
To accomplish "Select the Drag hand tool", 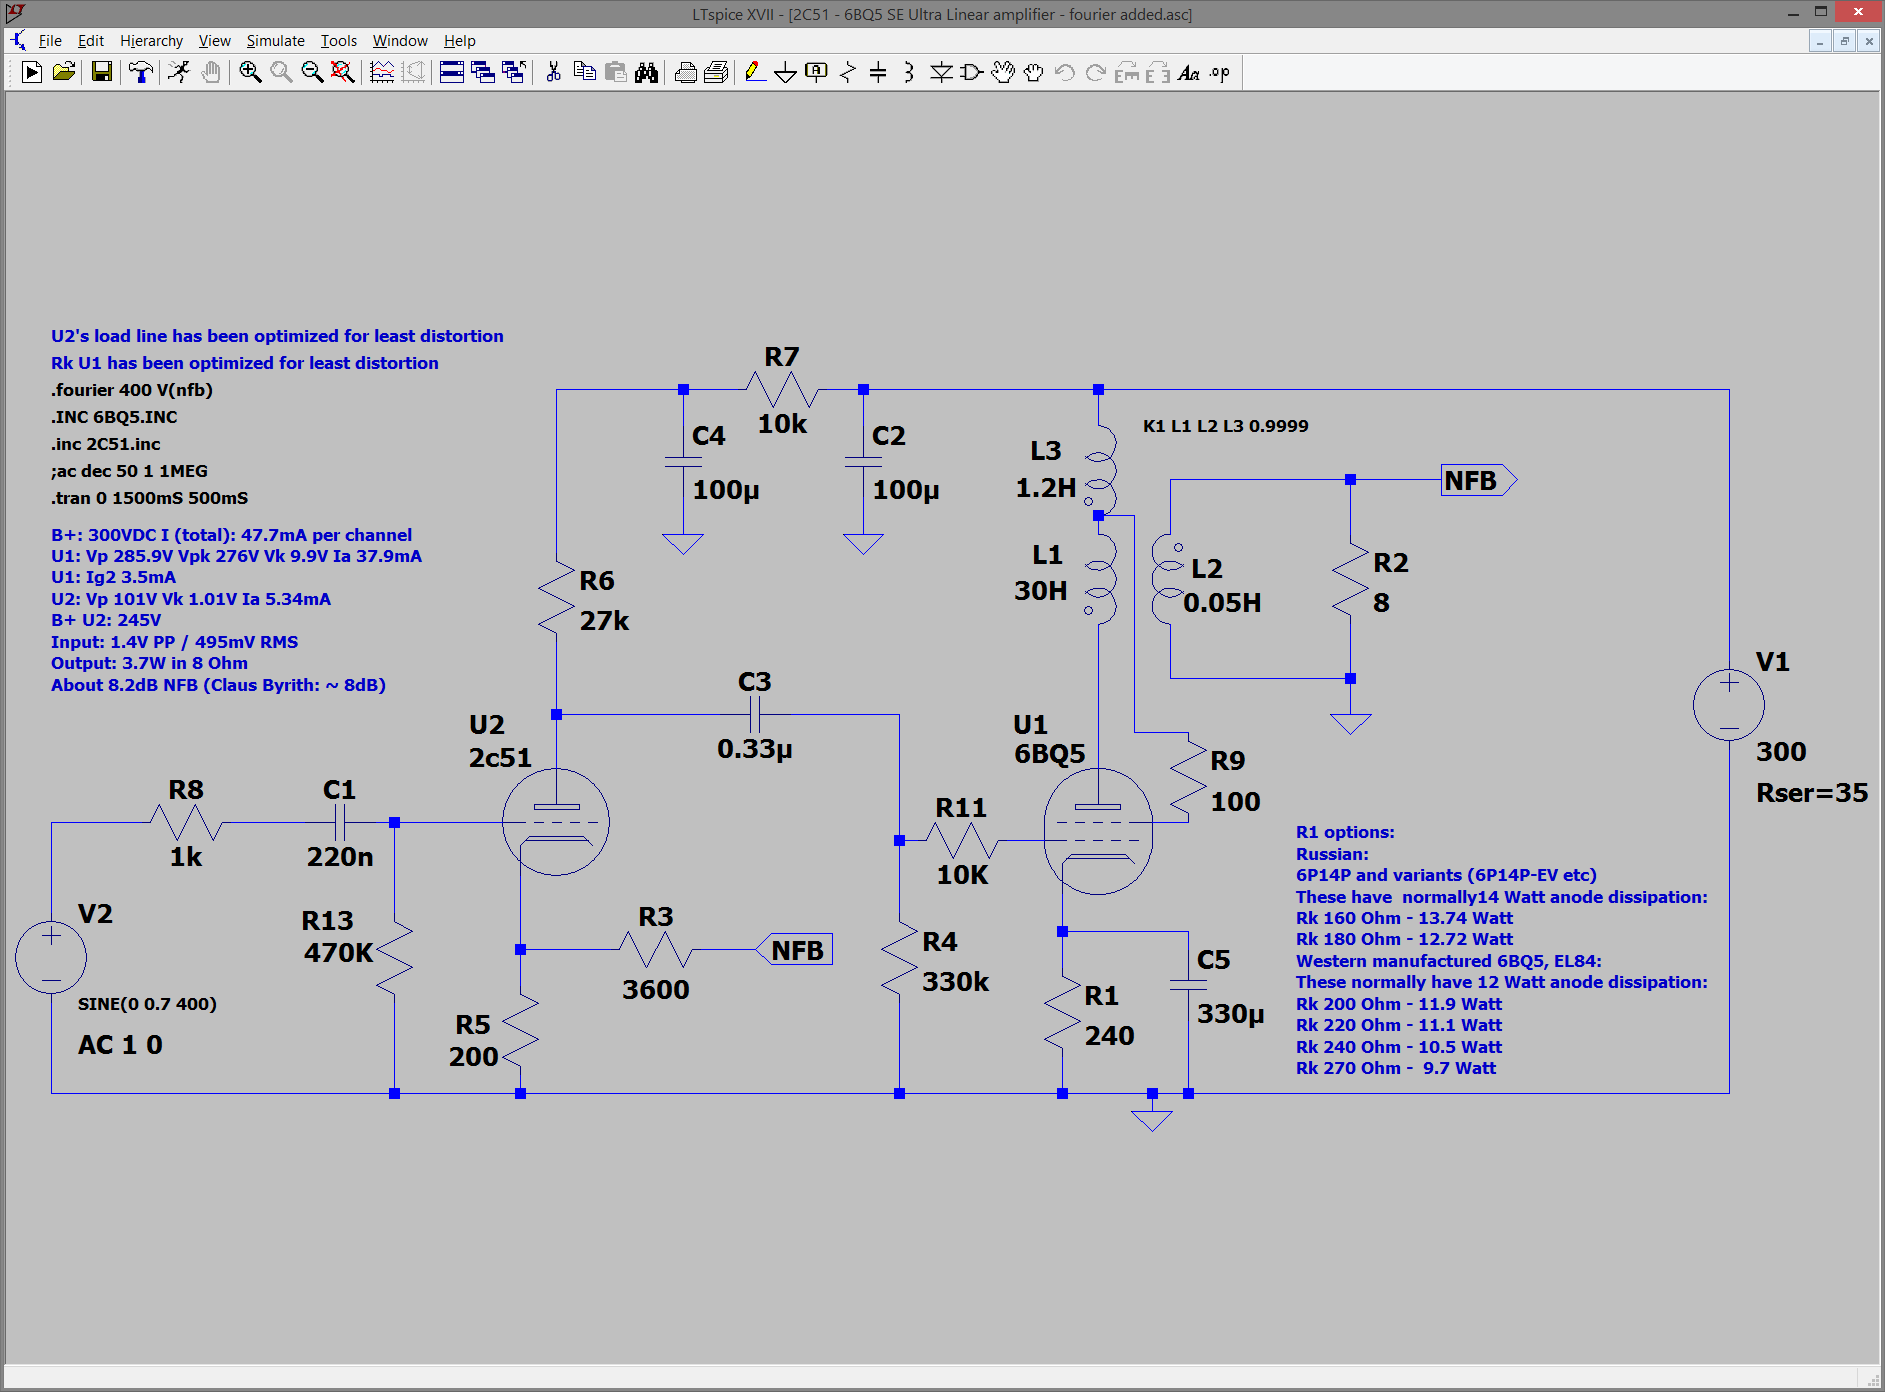I will click(x=1034, y=72).
